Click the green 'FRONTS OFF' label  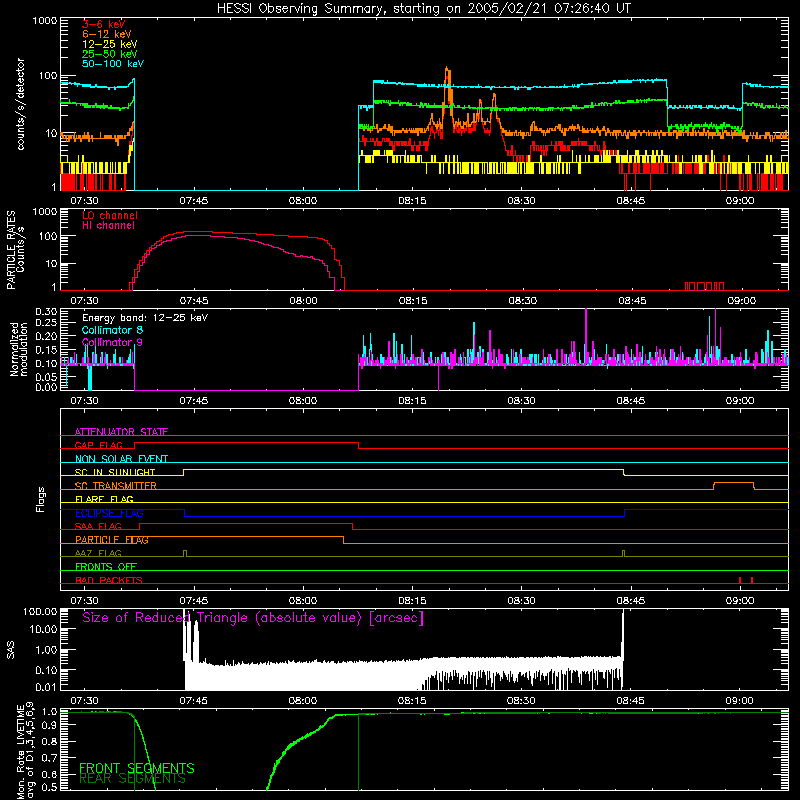pyautogui.click(x=106, y=566)
